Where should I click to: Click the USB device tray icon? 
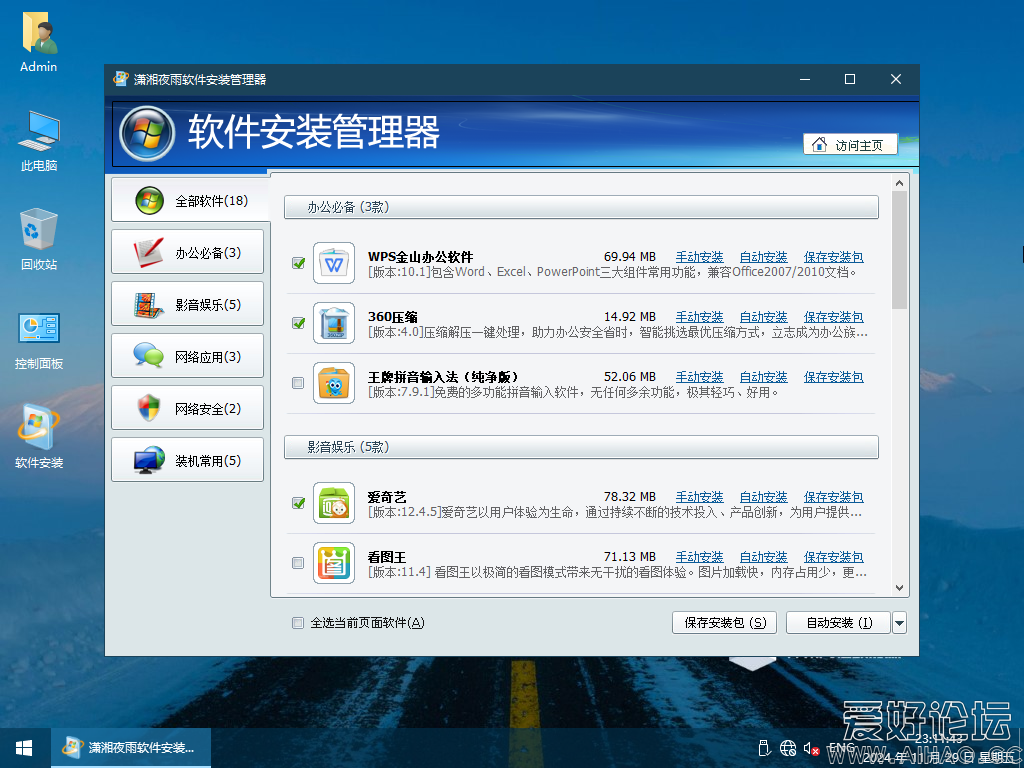click(x=765, y=748)
